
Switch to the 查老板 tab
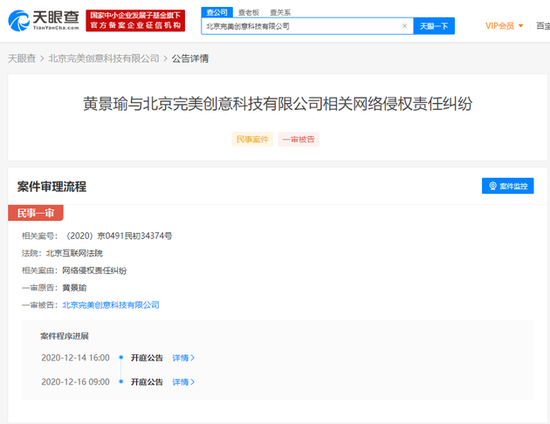coord(249,13)
